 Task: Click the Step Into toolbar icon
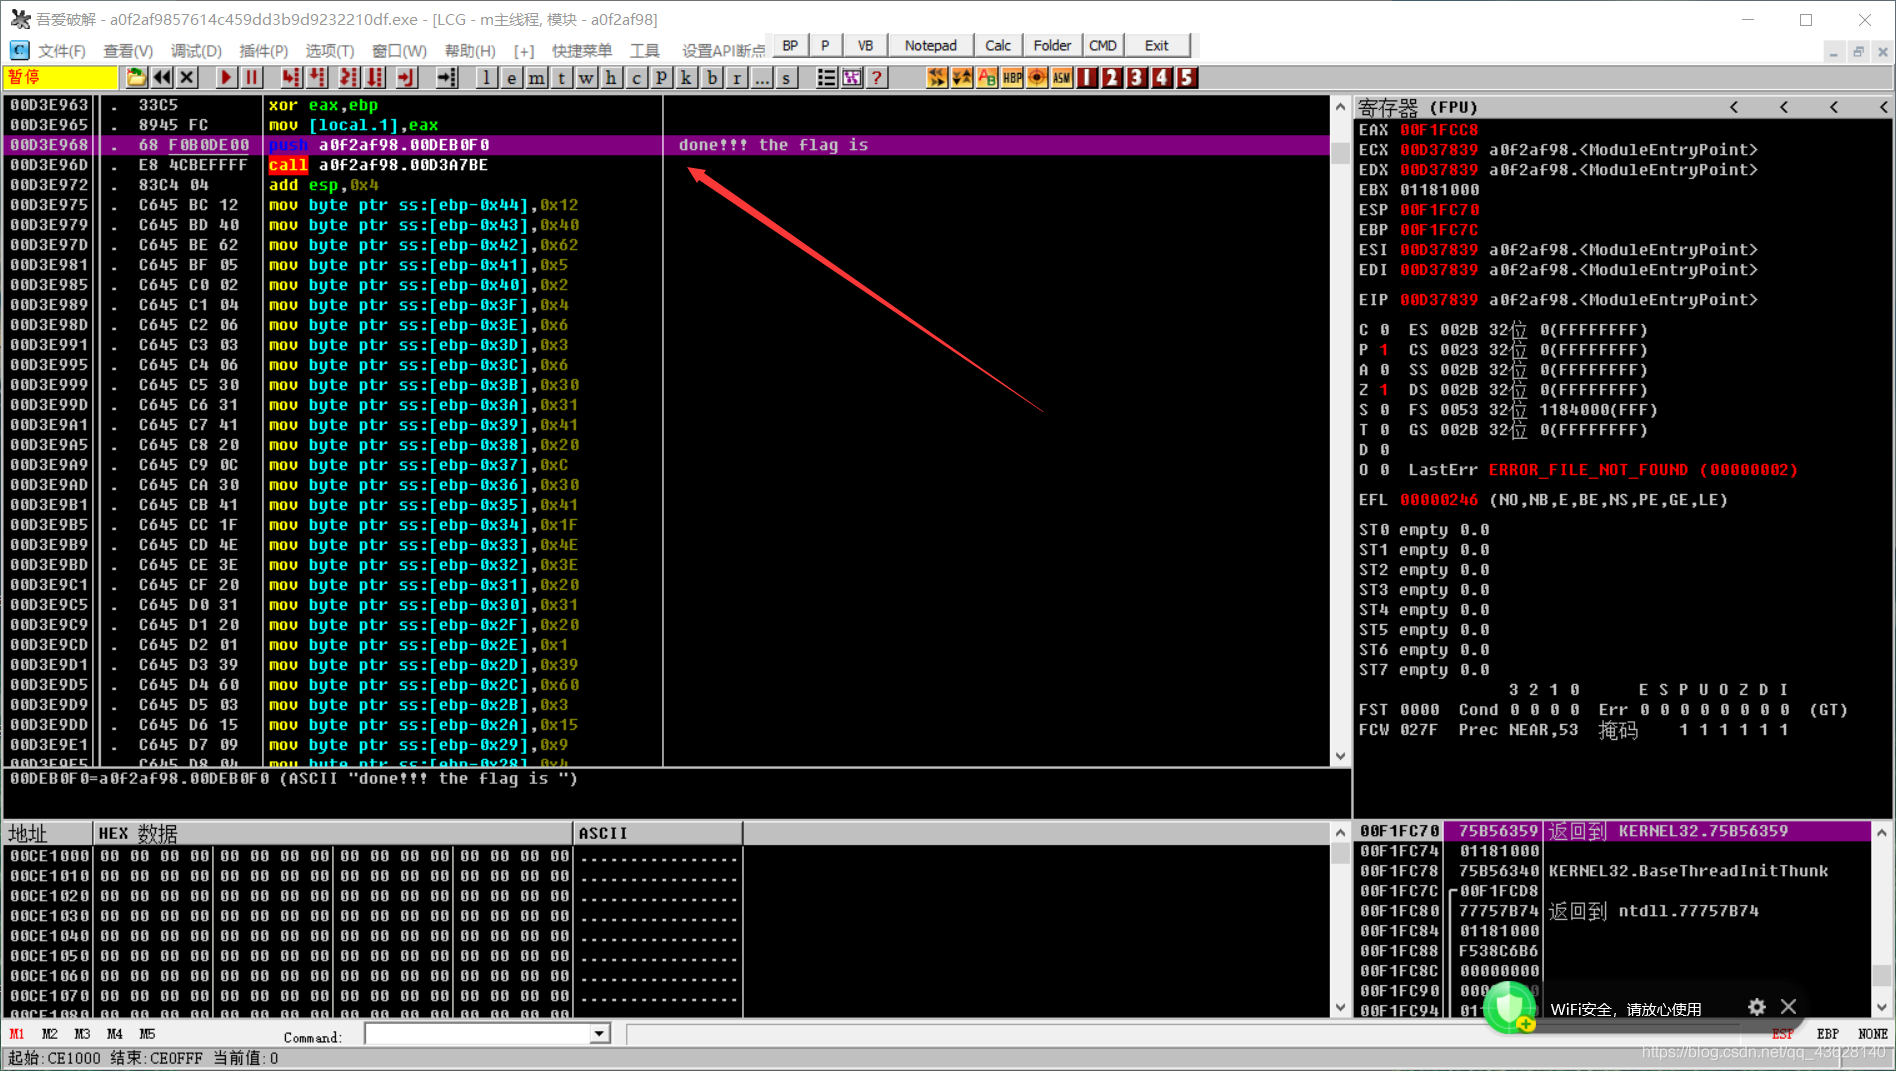tap(290, 78)
